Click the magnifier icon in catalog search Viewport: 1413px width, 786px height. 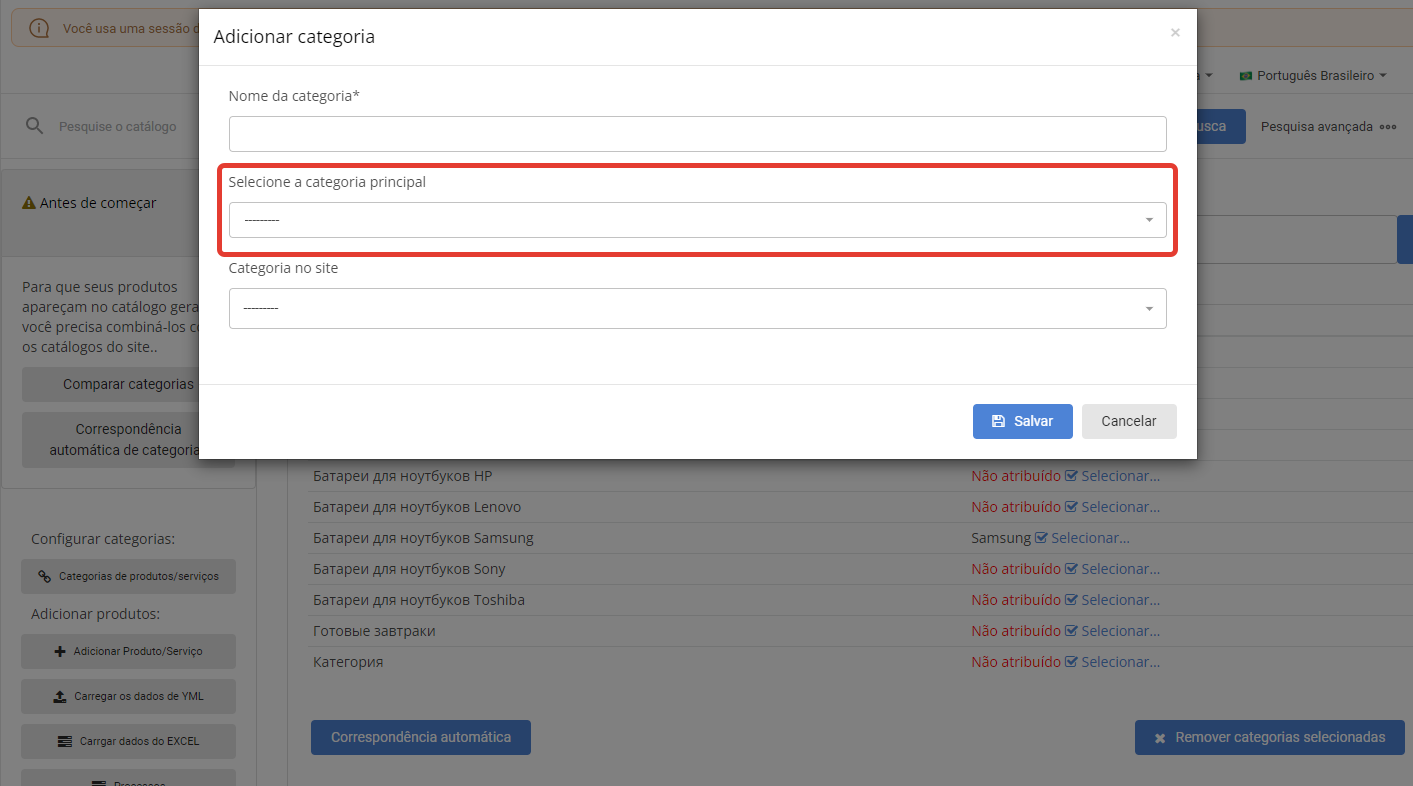[x=34, y=126]
